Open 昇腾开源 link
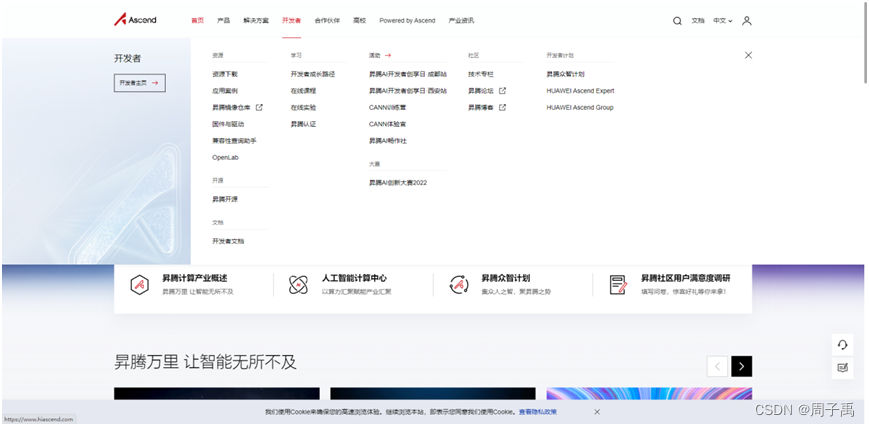The width and height of the screenshot is (869, 426). coord(224,199)
